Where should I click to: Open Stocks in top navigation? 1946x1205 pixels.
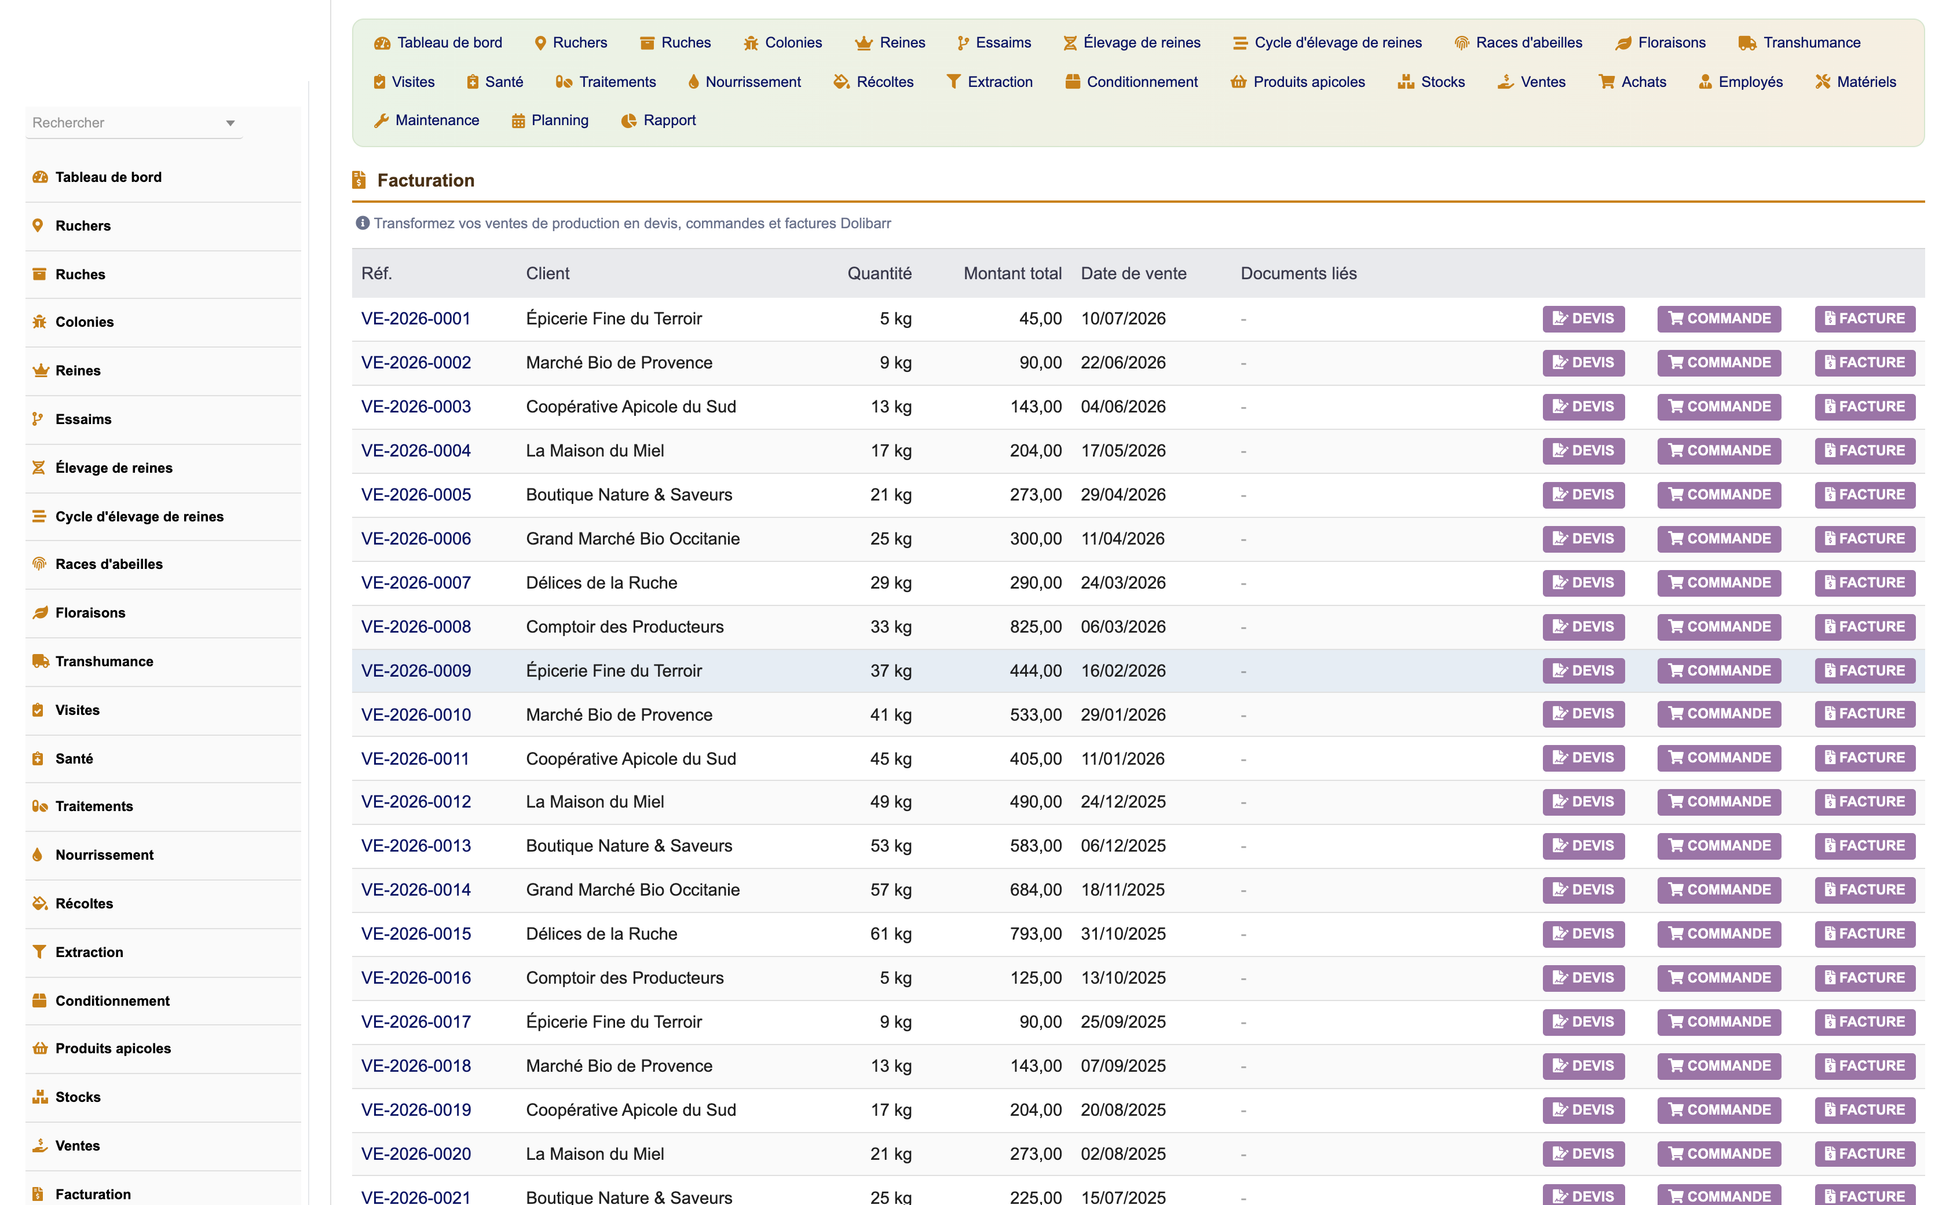tap(1431, 82)
